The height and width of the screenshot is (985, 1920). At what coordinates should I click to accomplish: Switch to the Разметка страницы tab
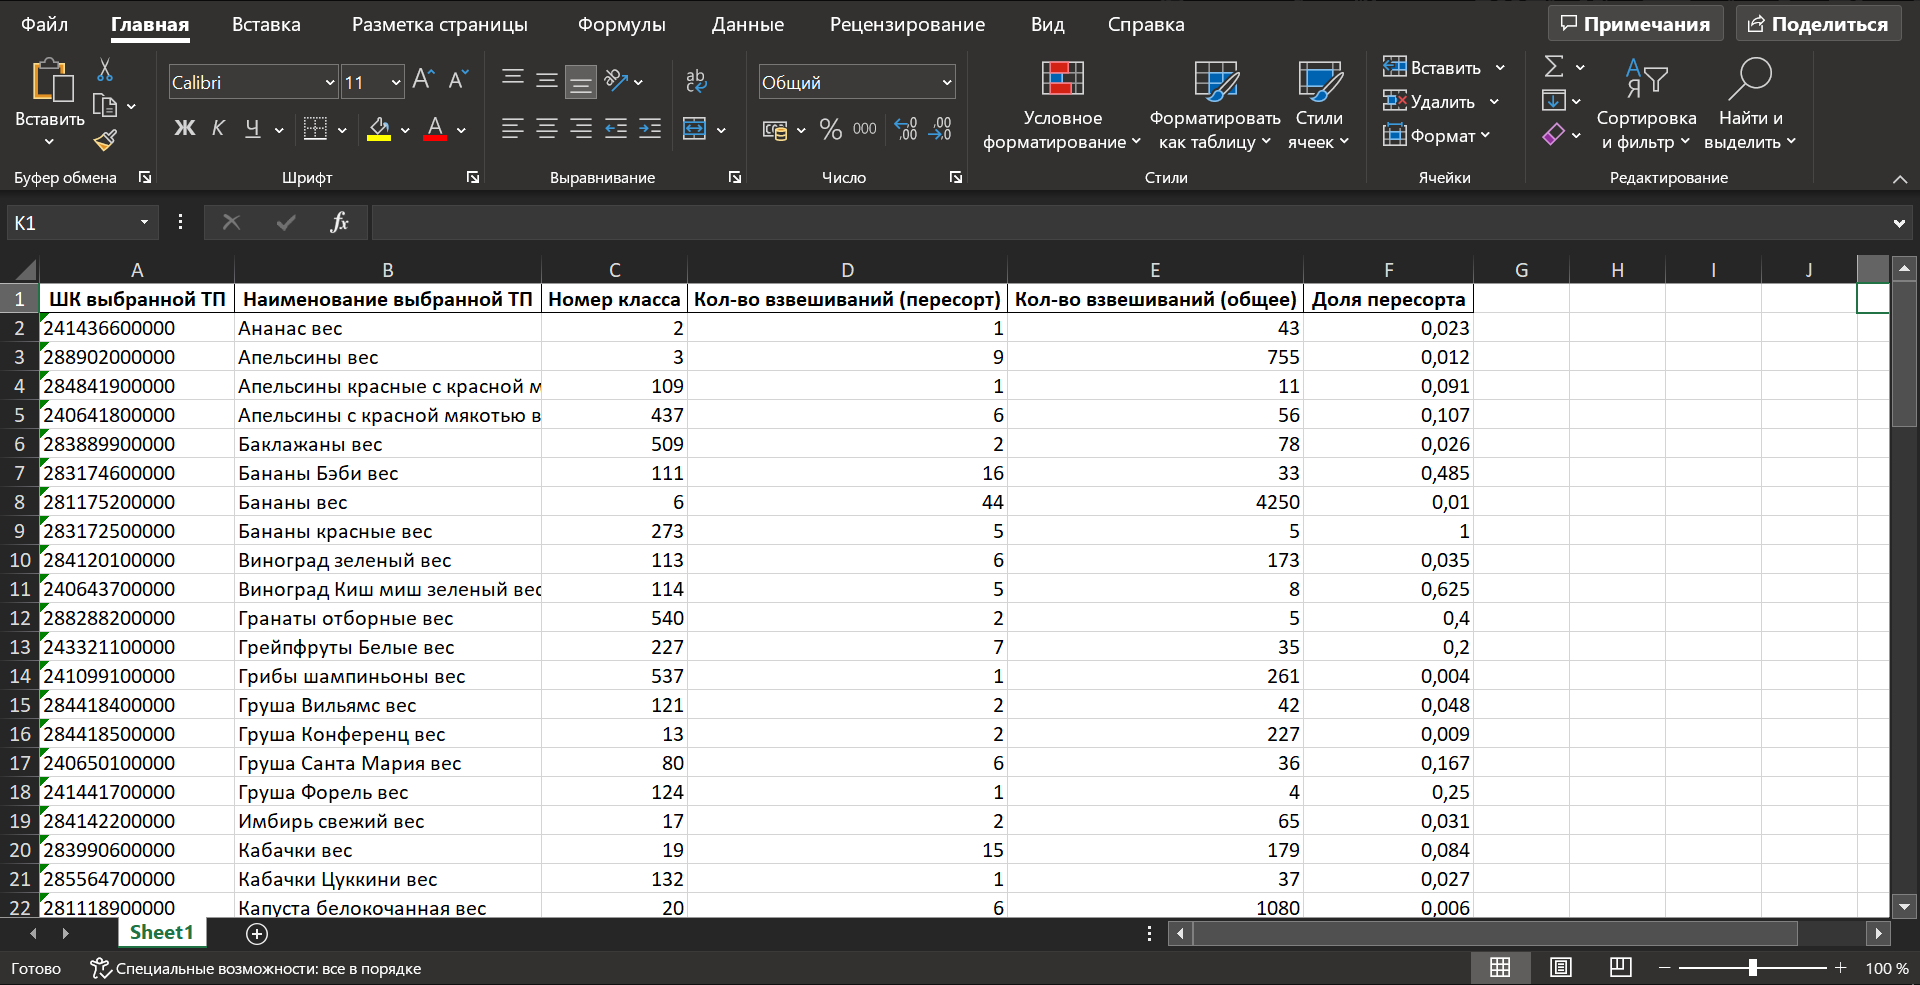(x=440, y=24)
